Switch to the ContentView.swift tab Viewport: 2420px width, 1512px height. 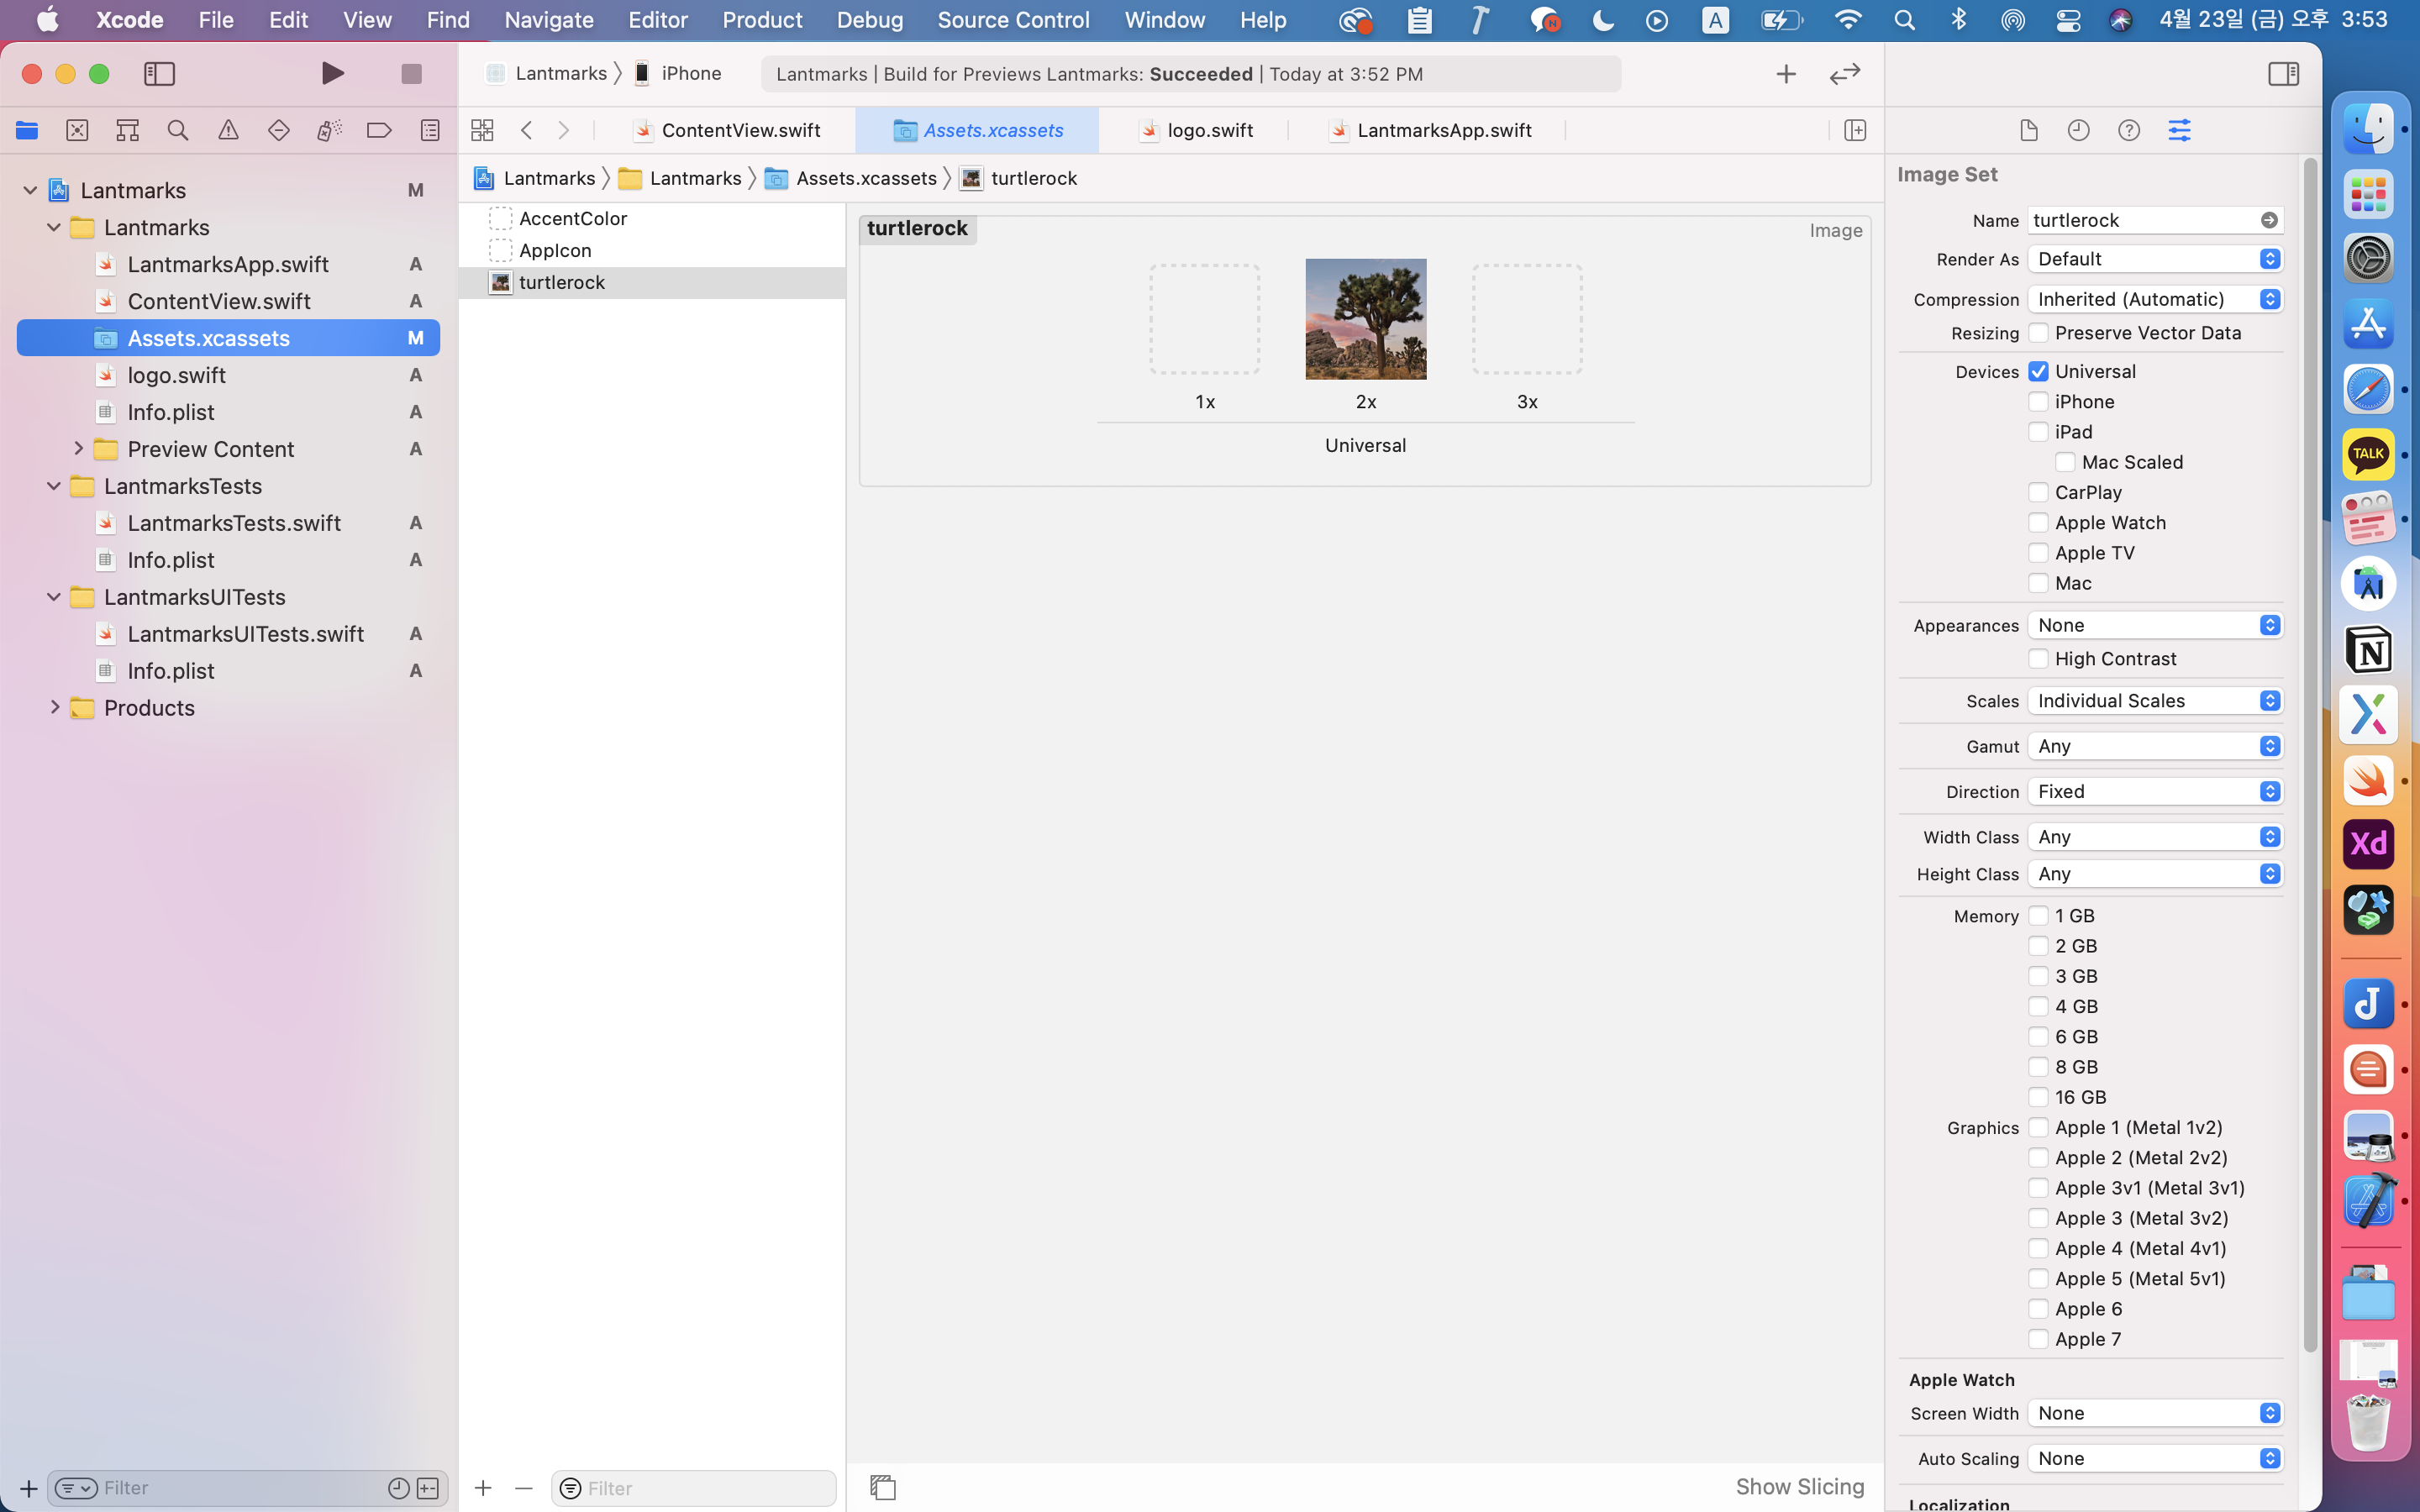[x=740, y=130]
